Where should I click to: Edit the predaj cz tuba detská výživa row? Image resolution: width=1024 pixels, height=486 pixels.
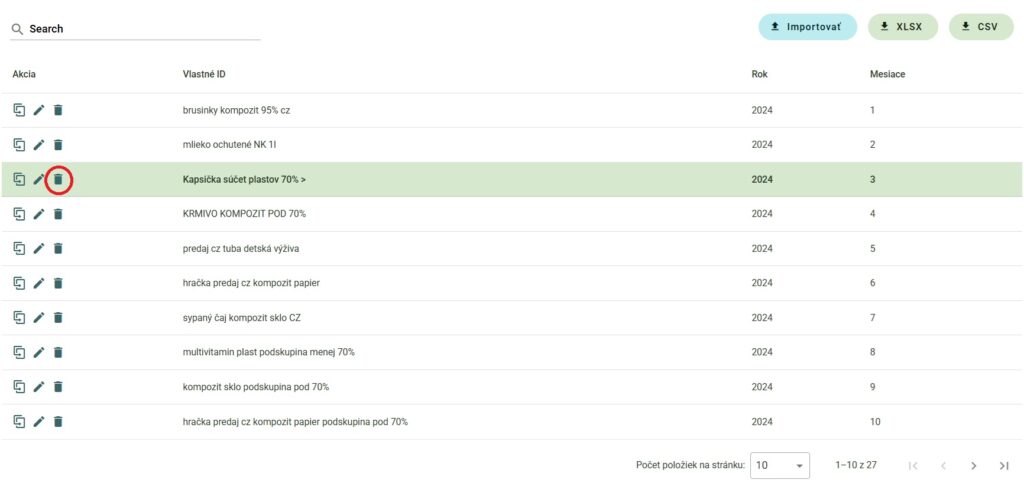point(39,249)
